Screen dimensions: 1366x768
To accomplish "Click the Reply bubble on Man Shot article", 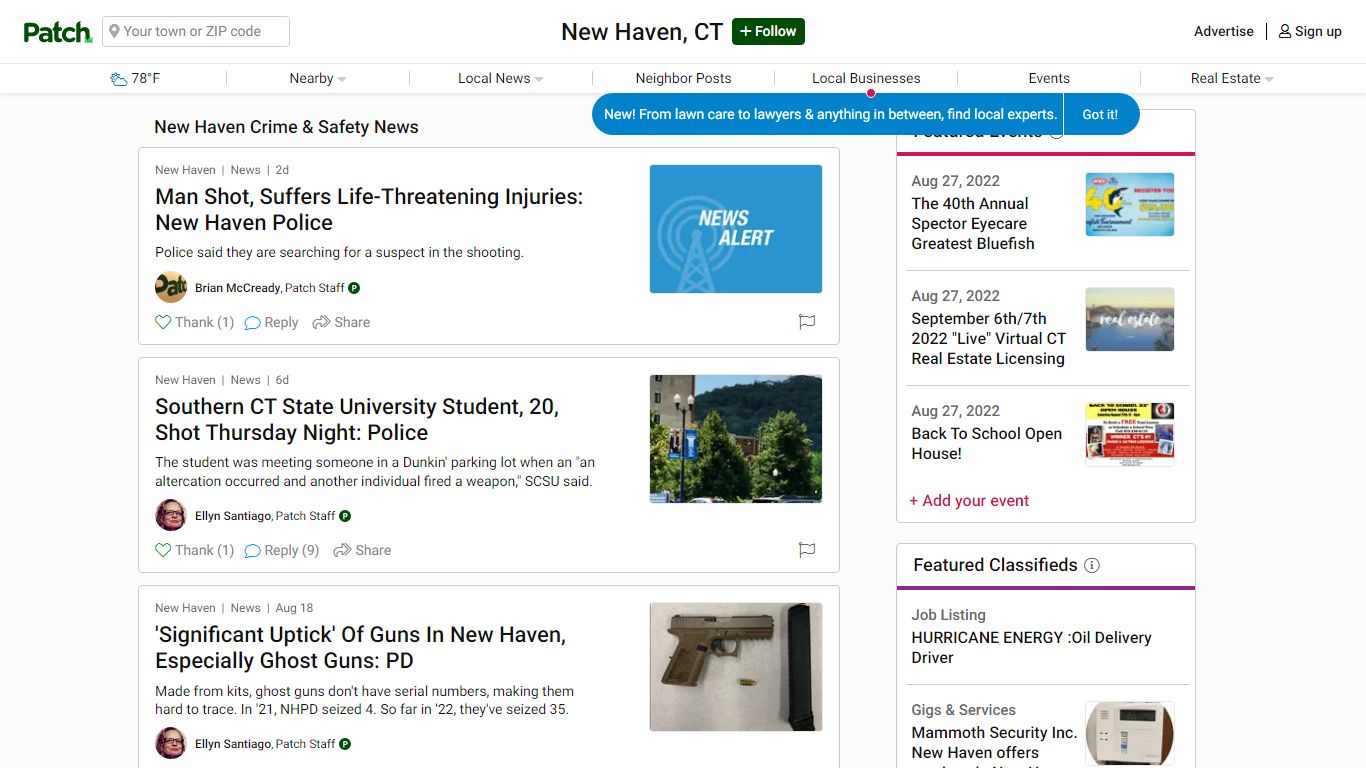I will (271, 322).
